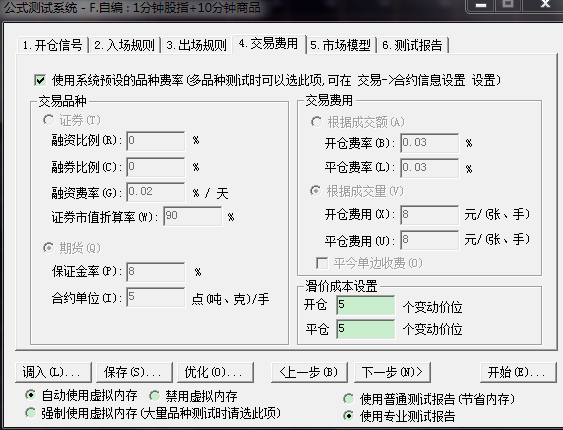The width and height of the screenshot is (563, 430).
Task: Click the 4.交易费用 tab
Action: pos(269,44)
